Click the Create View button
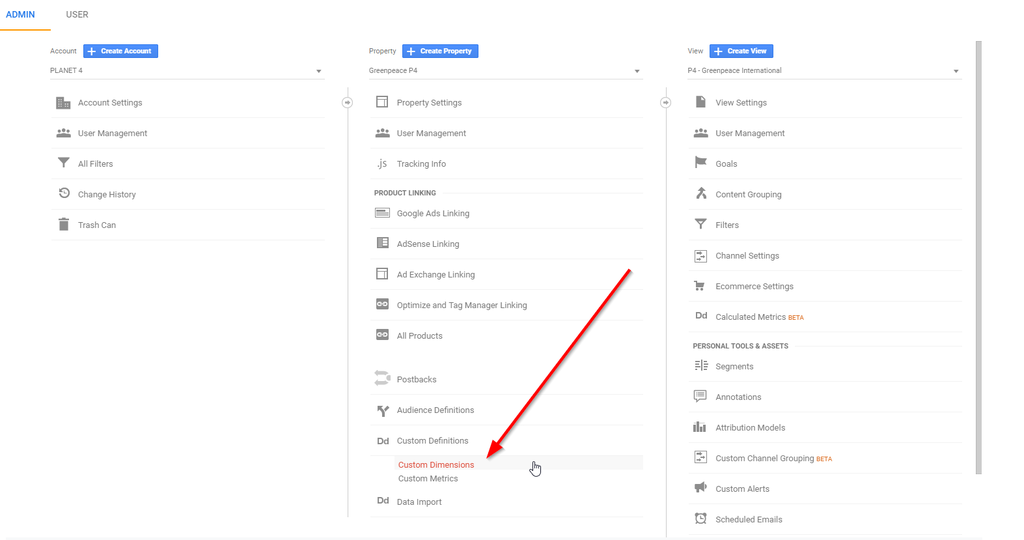The image size is (1024, 540). pyautogui.click(x=741, y=51)
